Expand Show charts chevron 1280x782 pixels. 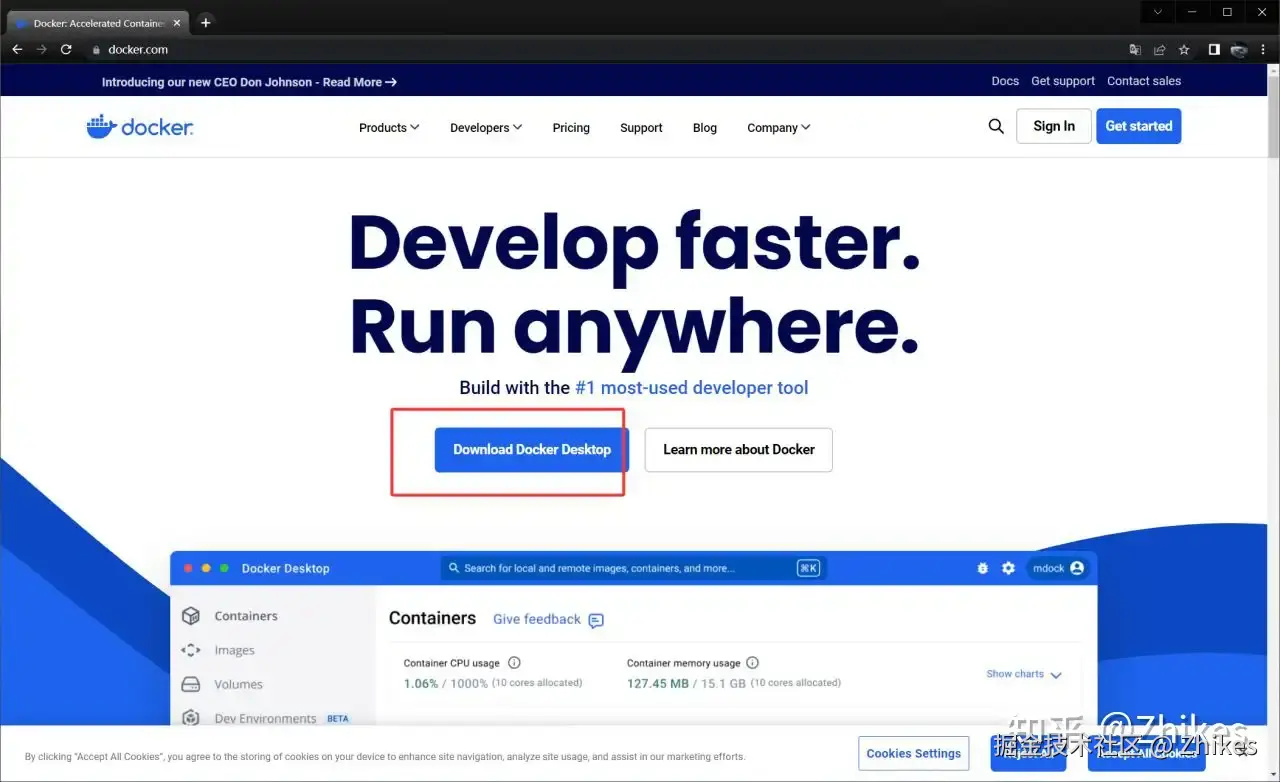tap(1056, 675)
